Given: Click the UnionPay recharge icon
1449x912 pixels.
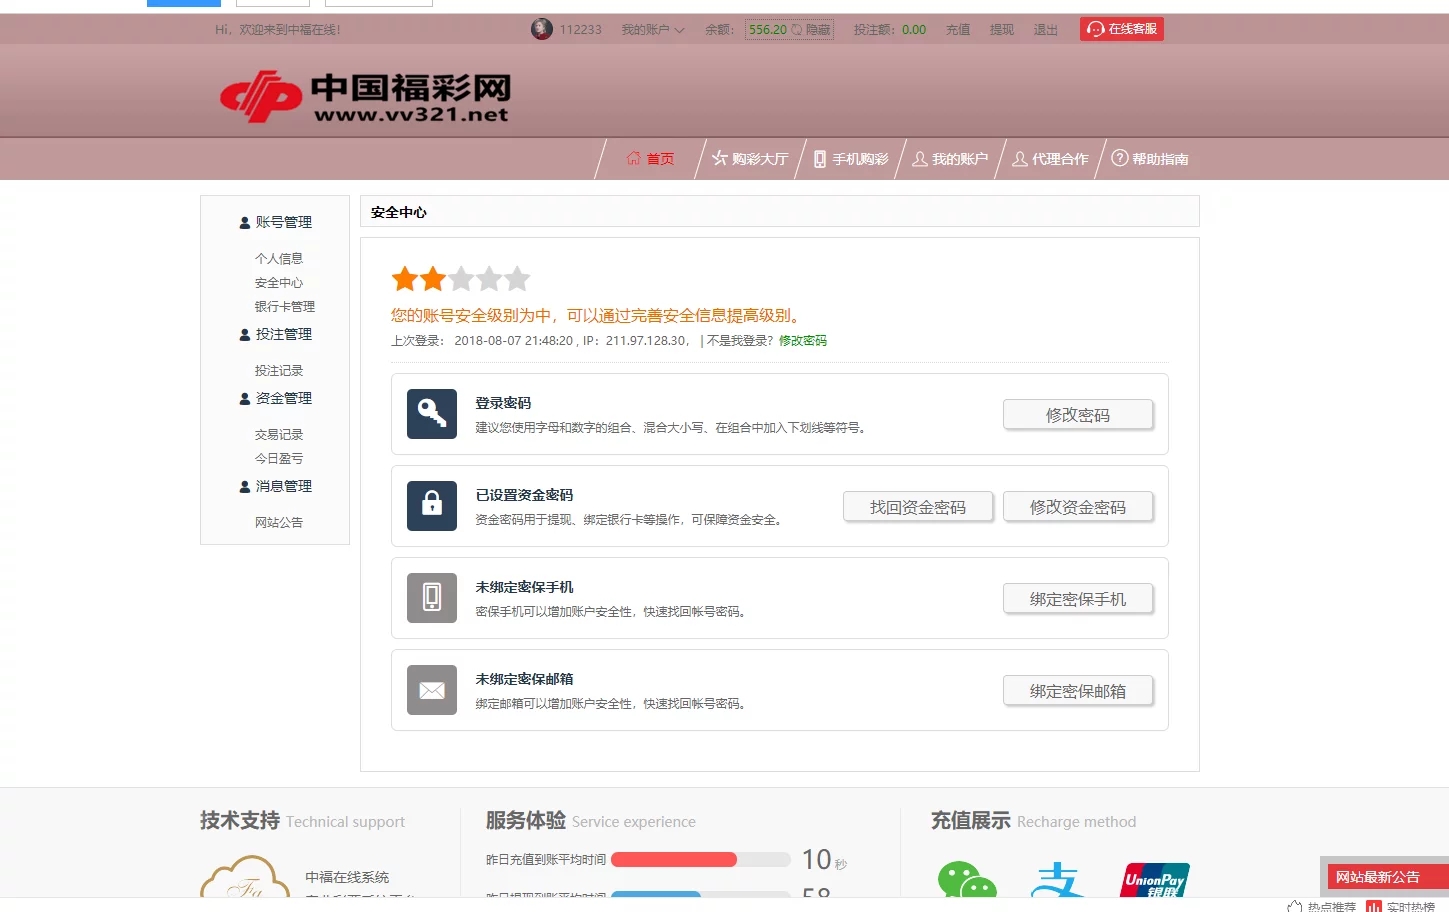Looking at the screenshot, I should tap(1155, 880).
